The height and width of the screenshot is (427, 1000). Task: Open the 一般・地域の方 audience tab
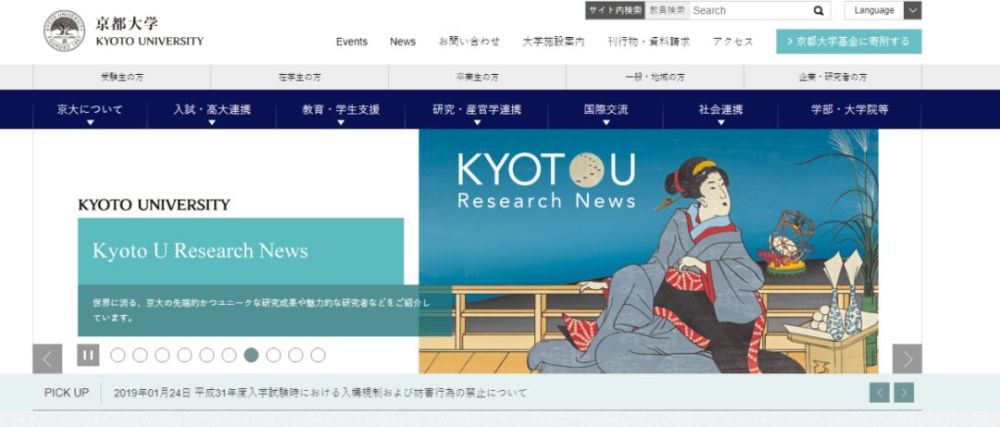655,77
